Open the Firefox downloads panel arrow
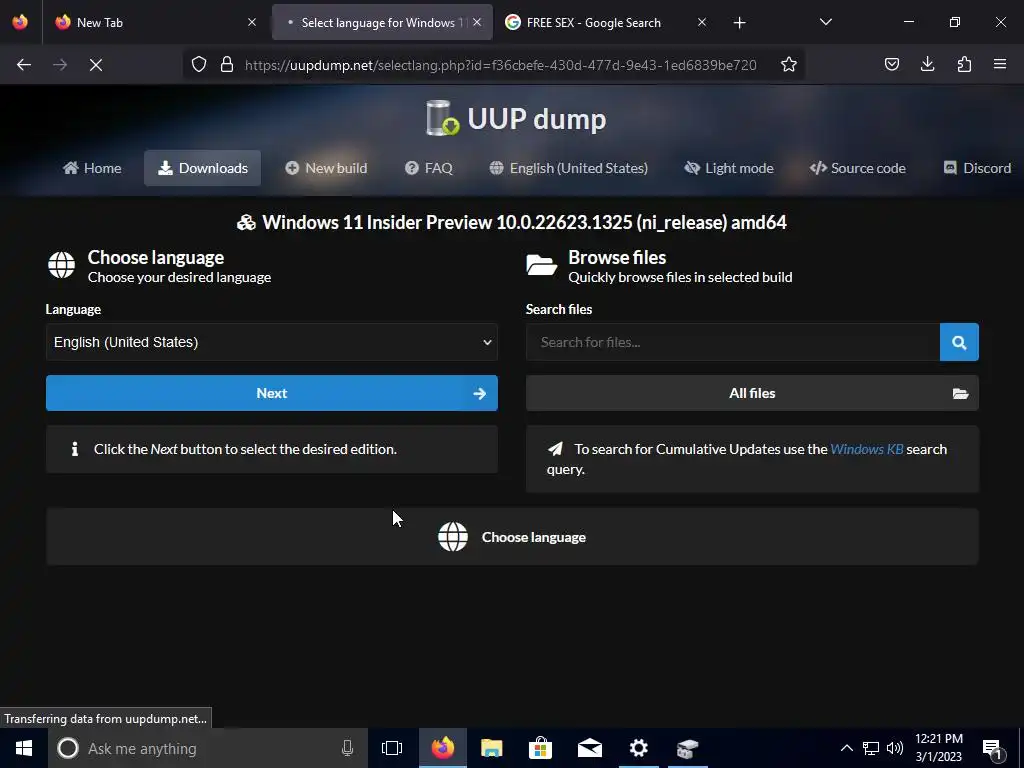1024x768 pixels. 927,64
